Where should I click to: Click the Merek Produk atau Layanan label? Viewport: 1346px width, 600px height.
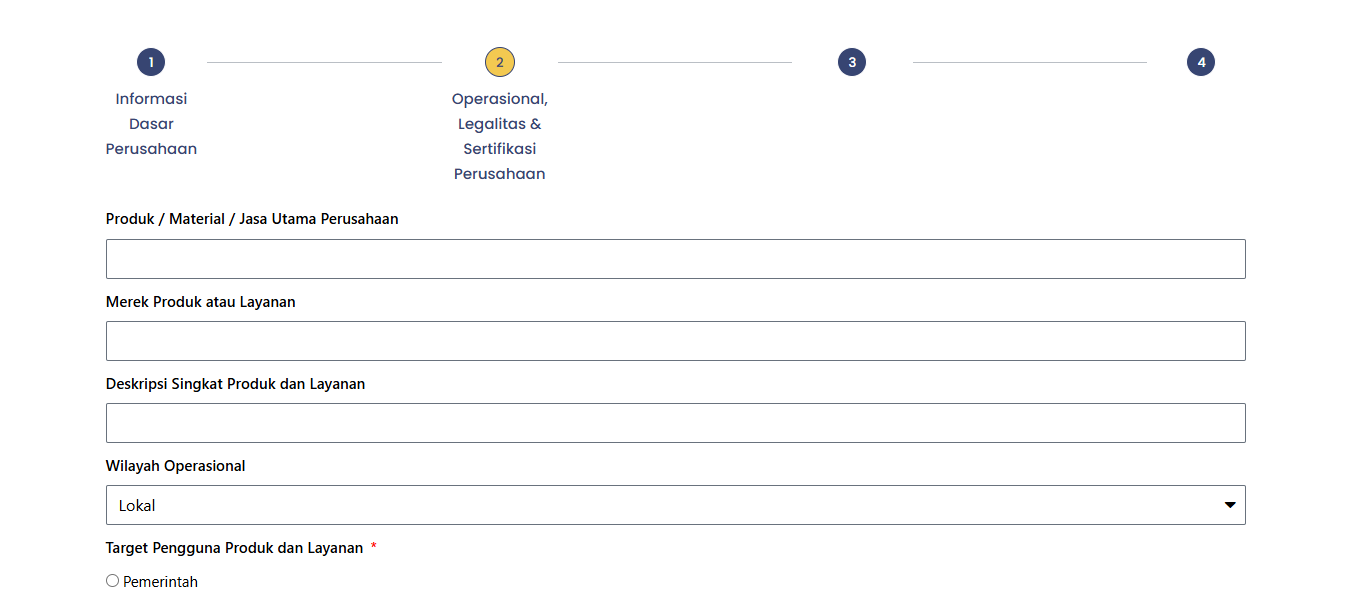click(x=201, y=301)
